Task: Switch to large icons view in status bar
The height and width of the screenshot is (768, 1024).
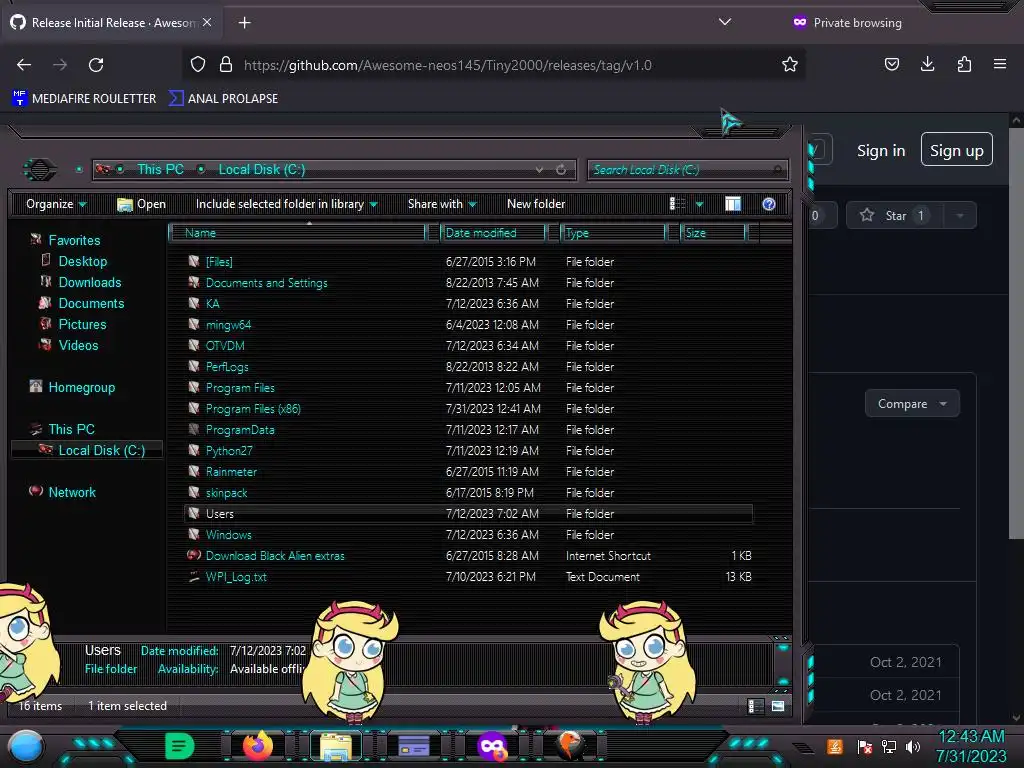Action: 778,706
